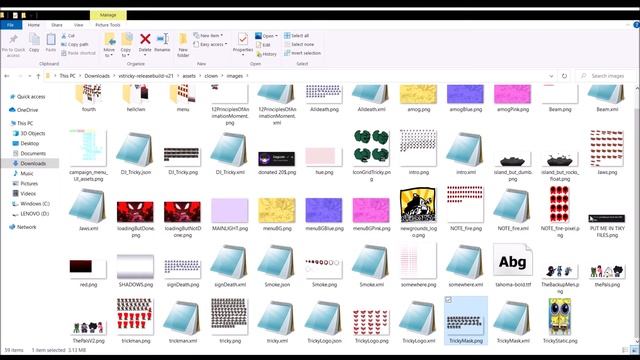Select newgrounds_logo.png file icon
The image size is (640, 360).
(x=418, y=205)
